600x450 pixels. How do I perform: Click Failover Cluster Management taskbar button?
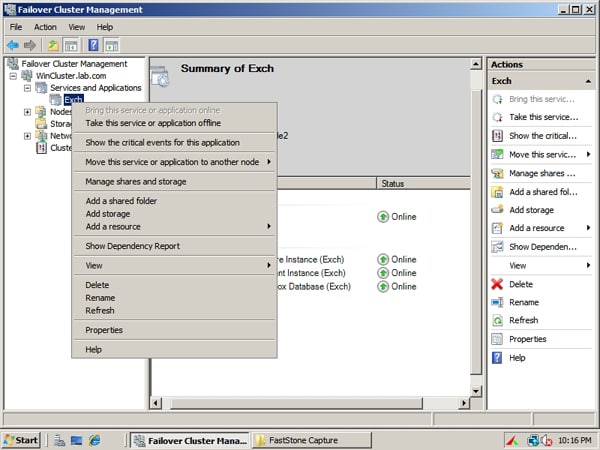click(190, 440)
